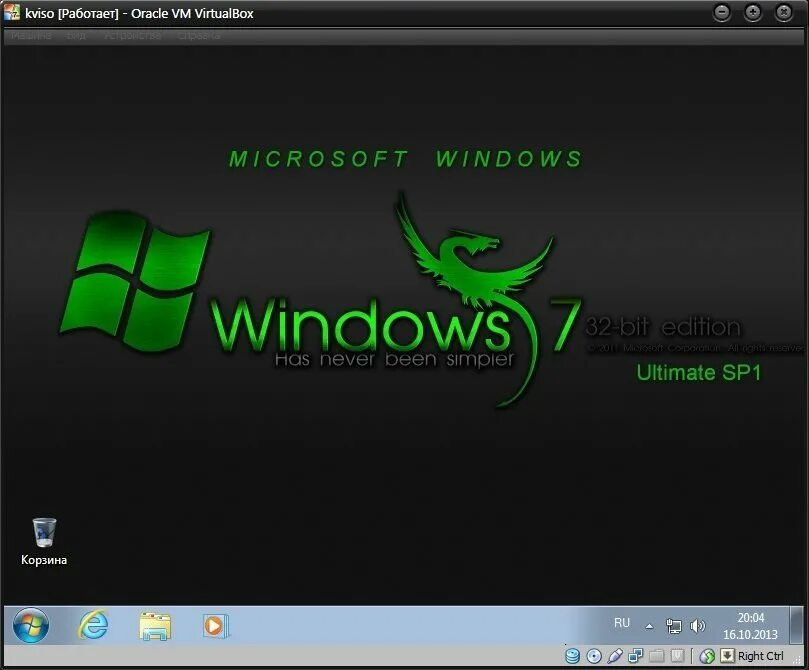This screenshot has width=809, height=670.
Task: Click the 20:04 clock and date
Action: coord(750,626)
